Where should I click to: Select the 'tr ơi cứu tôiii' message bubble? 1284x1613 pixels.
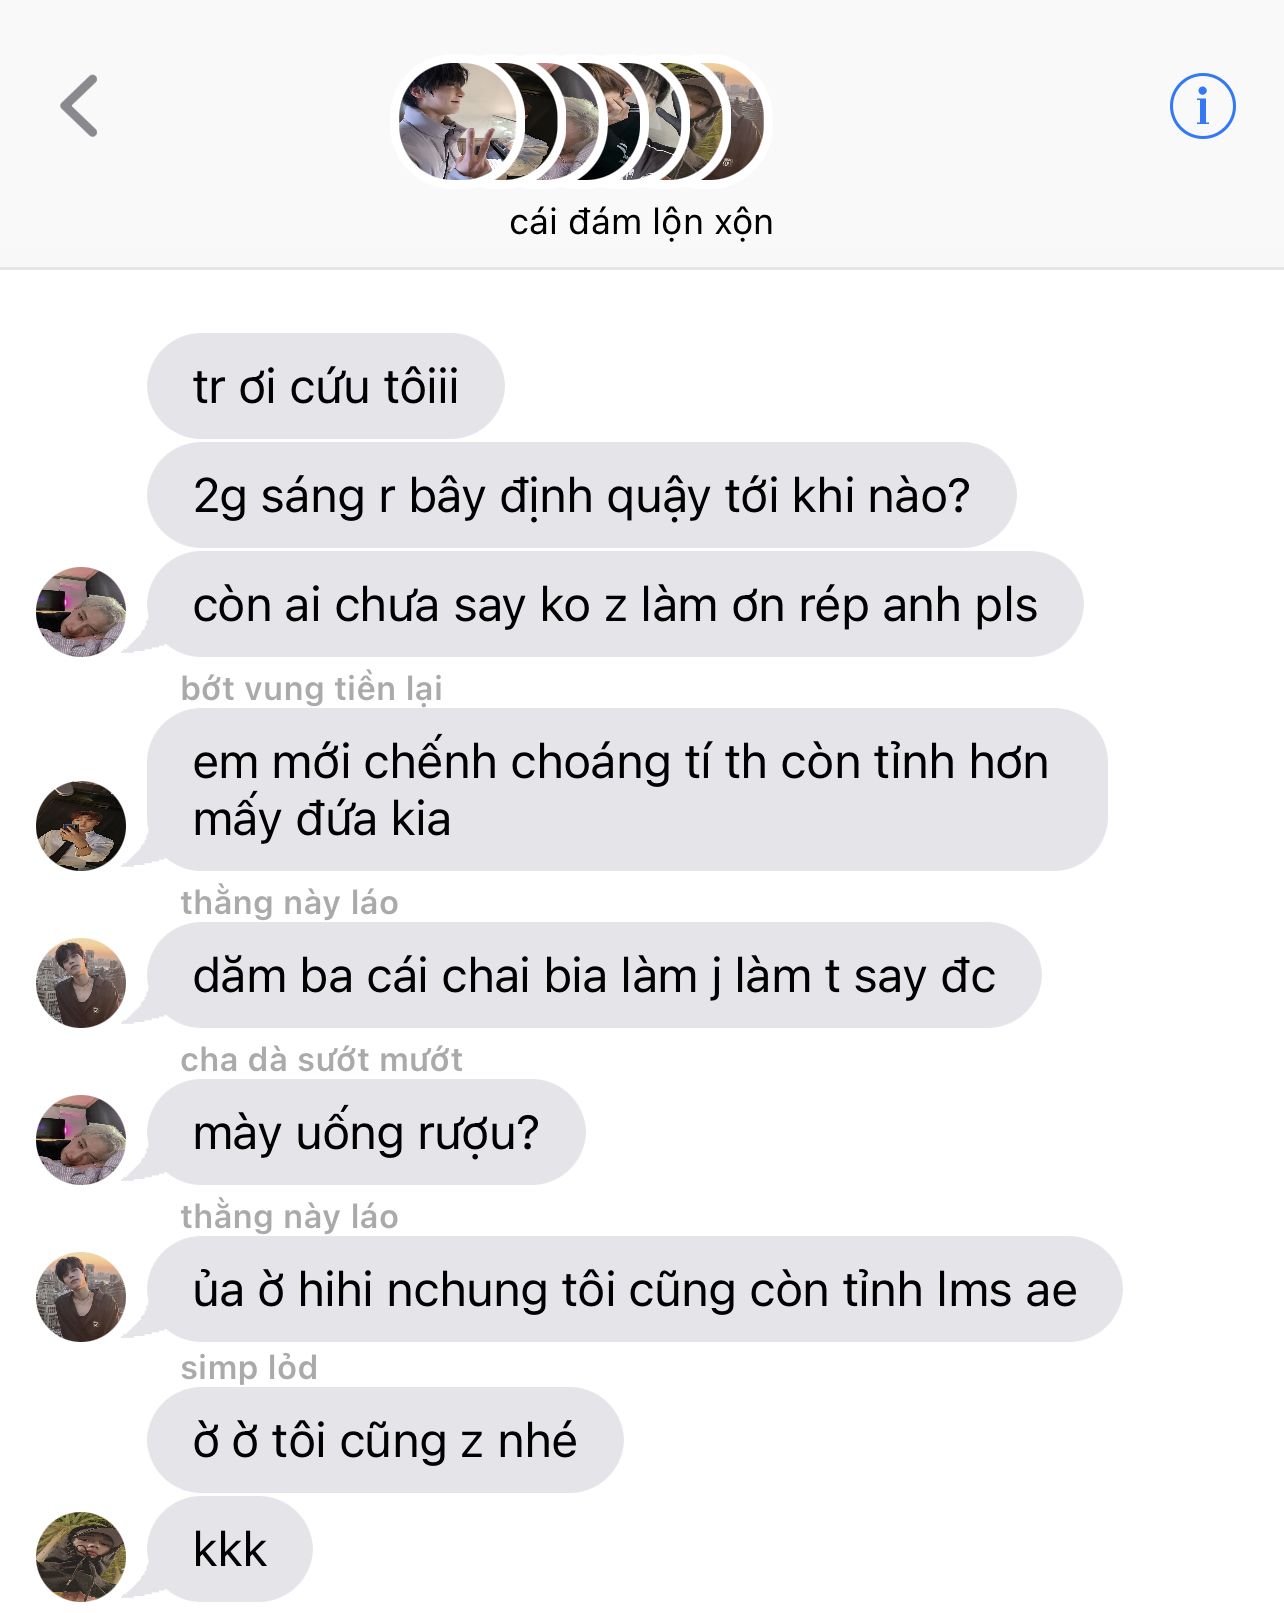point(326,386)
